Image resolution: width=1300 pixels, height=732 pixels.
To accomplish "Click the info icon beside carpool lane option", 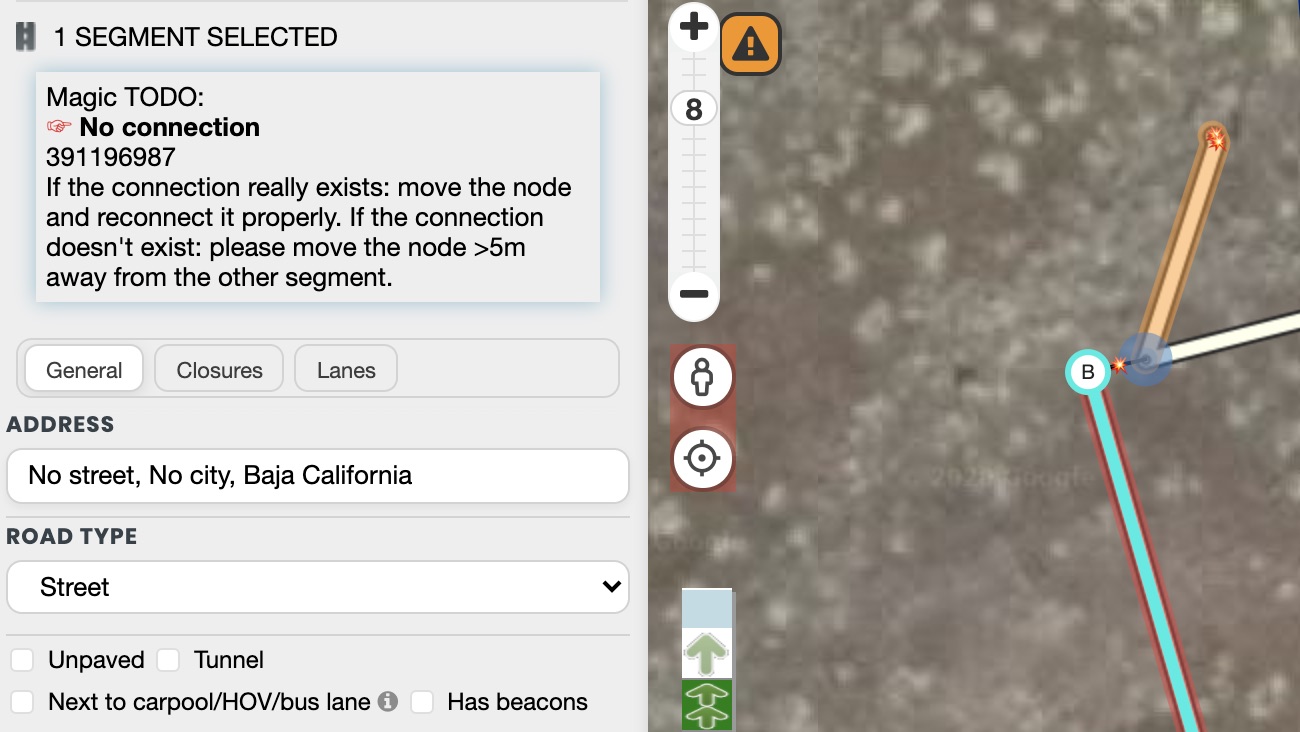I will coord(388,702).
